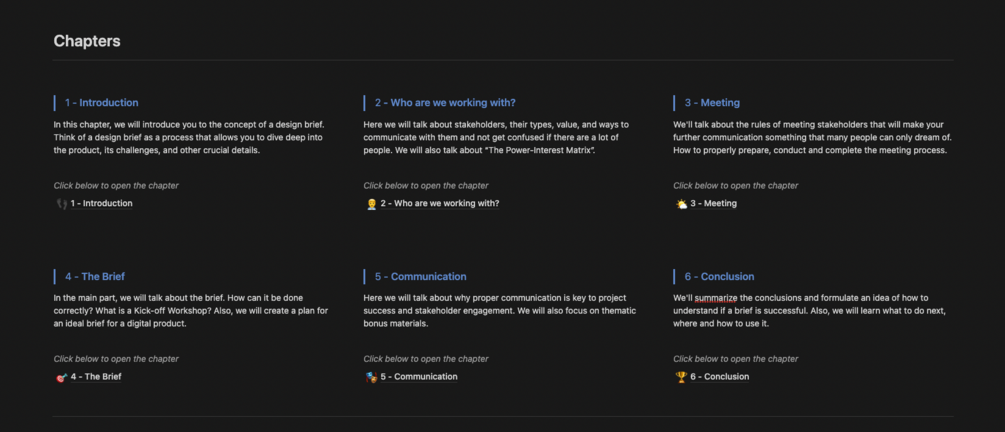Click the person emoji for chapter 2
Viewport: 1005px width, 432px height.
point(371,204)
